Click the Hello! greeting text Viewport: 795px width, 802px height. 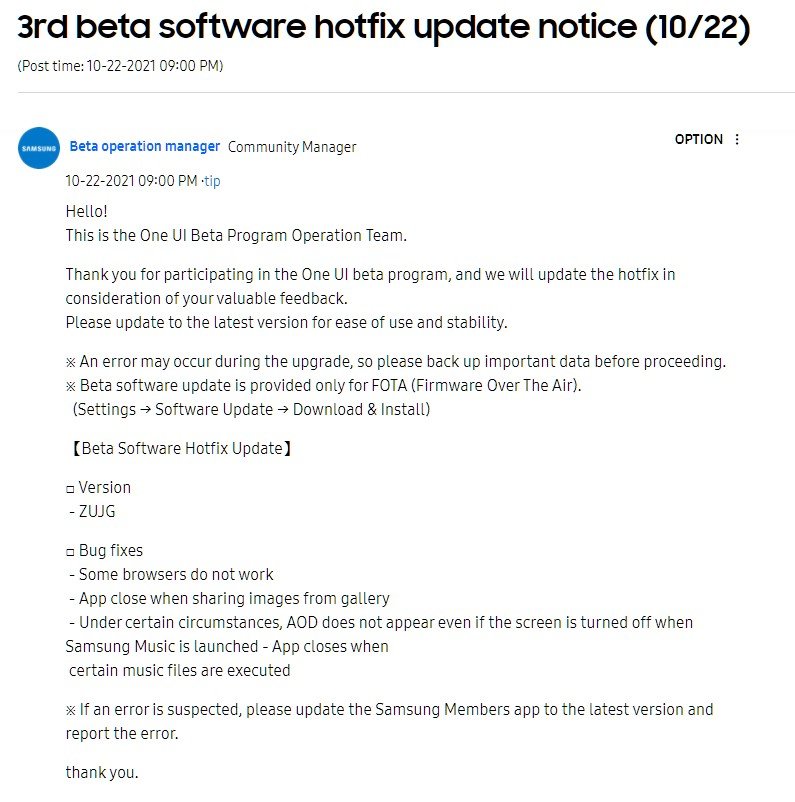click(86, 211)
